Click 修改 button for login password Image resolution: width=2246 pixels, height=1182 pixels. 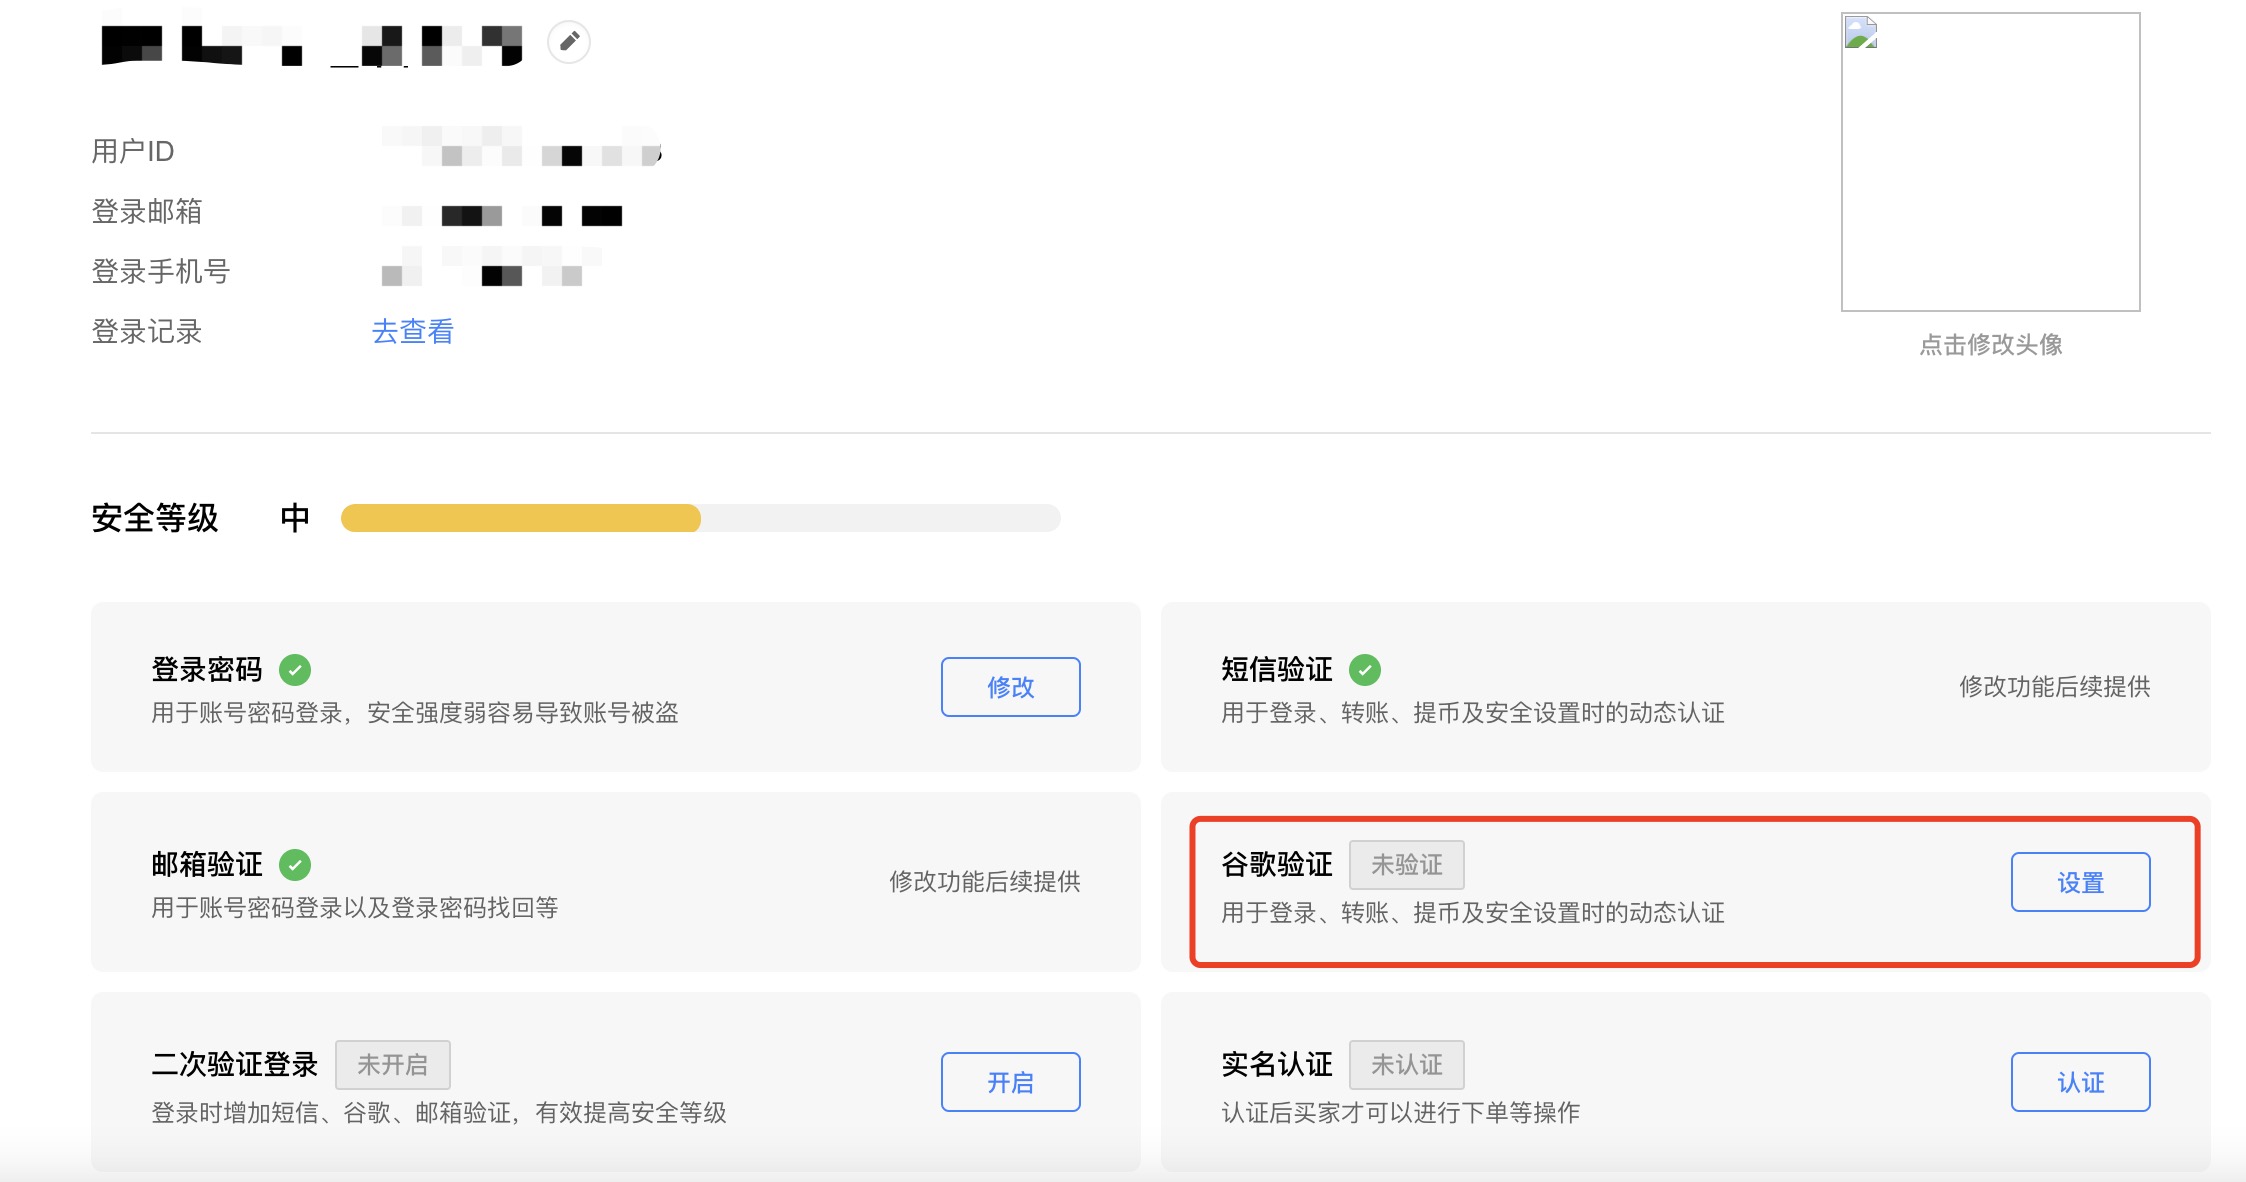click(x=1010, y=687)
